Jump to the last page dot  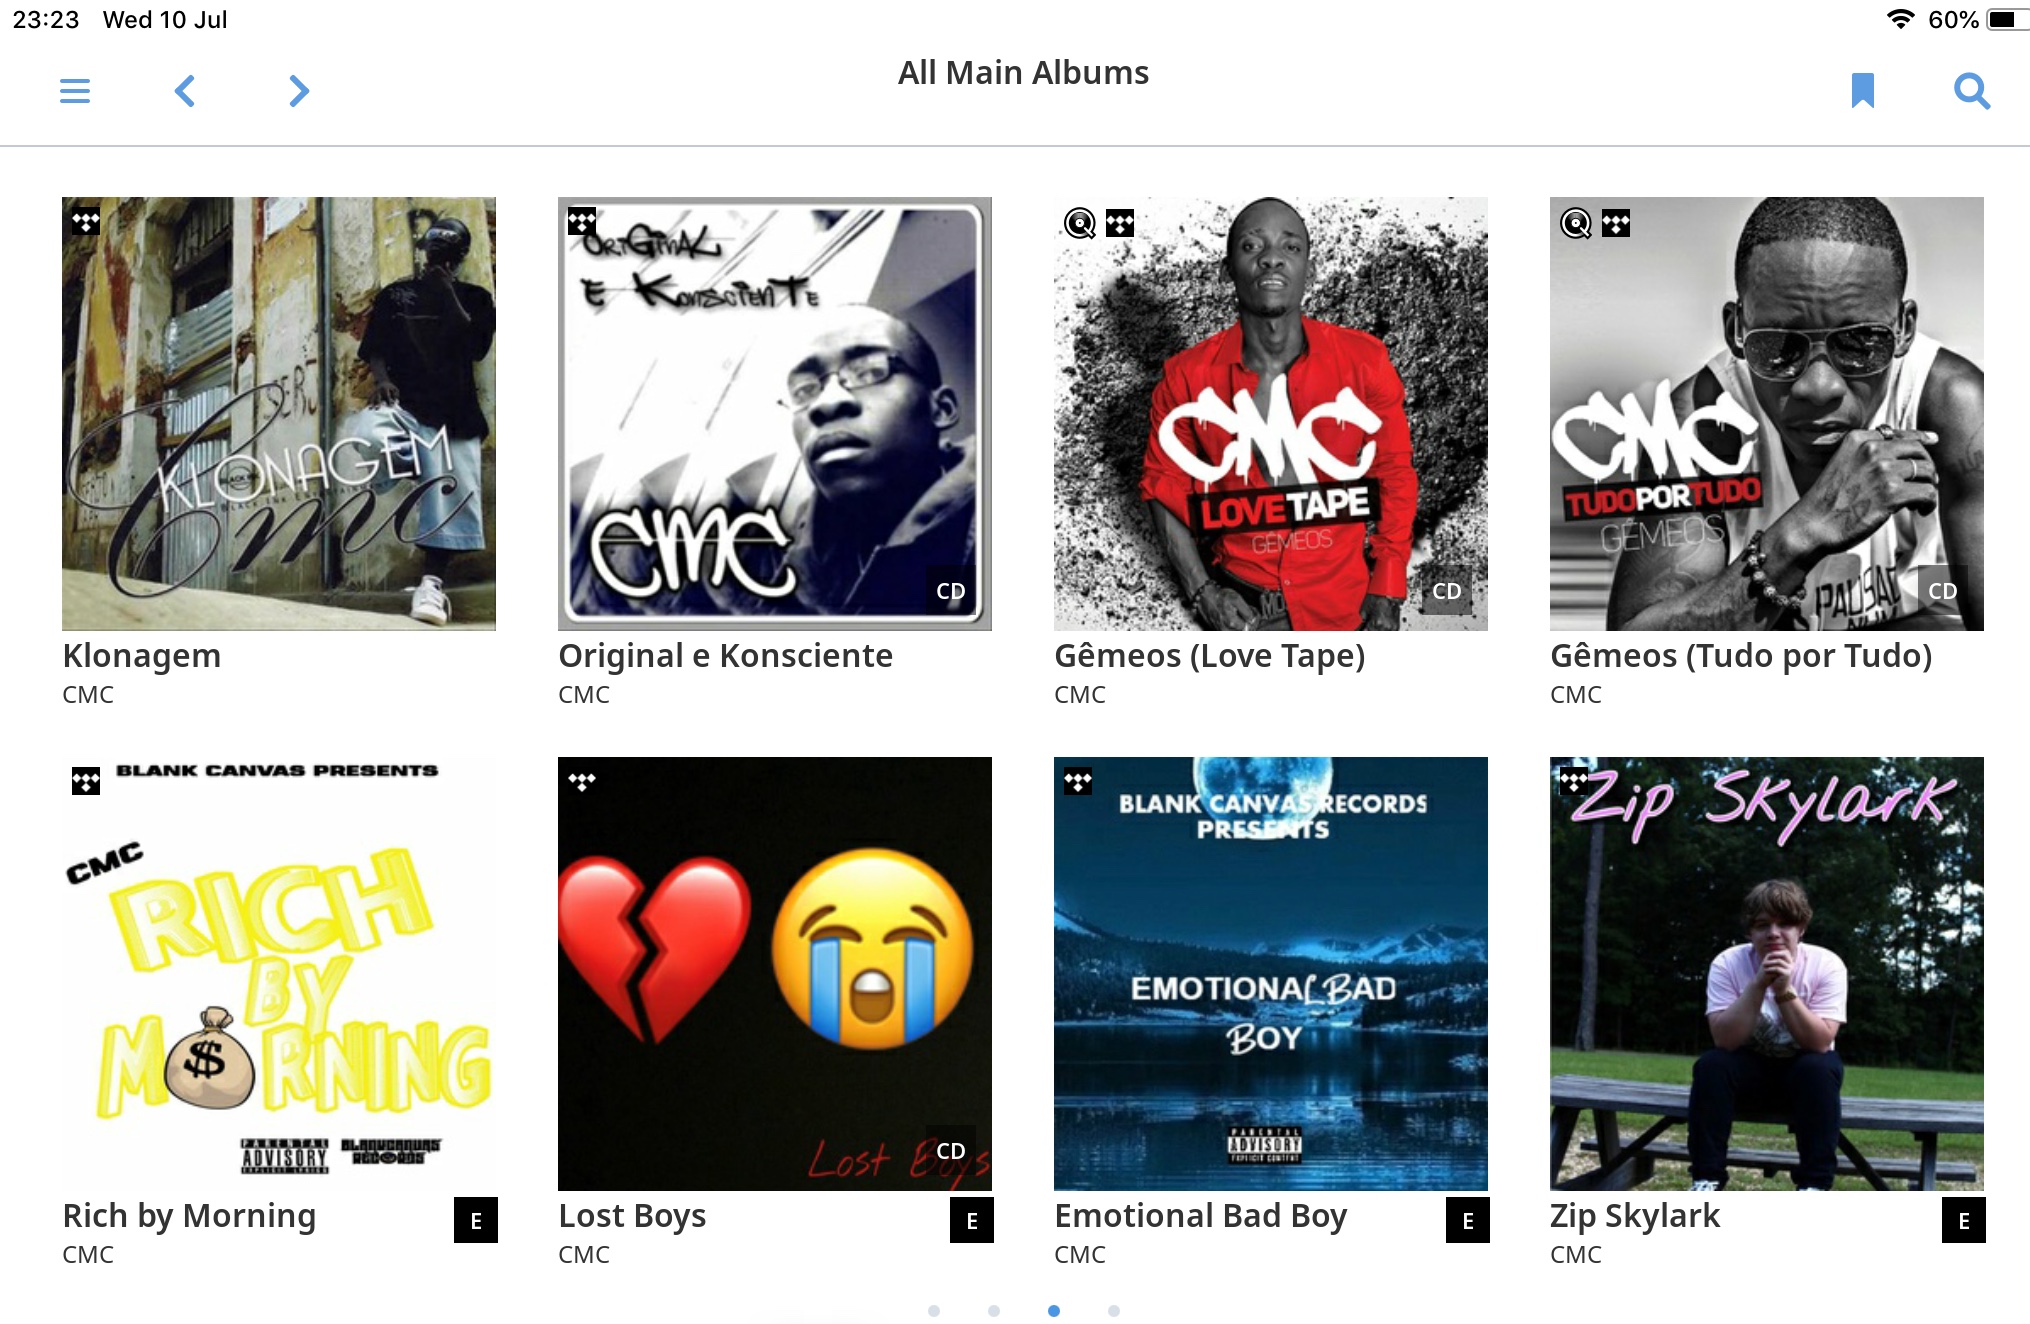coord(1114,1311)
